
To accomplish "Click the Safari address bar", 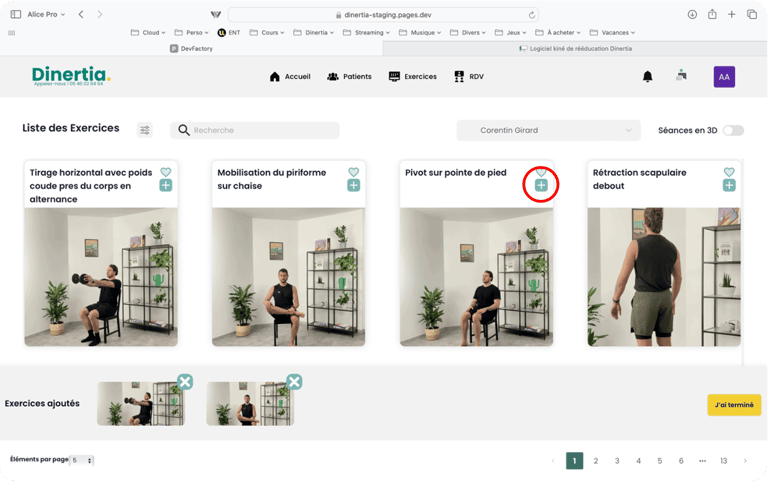I will click(x=384, y=15).
